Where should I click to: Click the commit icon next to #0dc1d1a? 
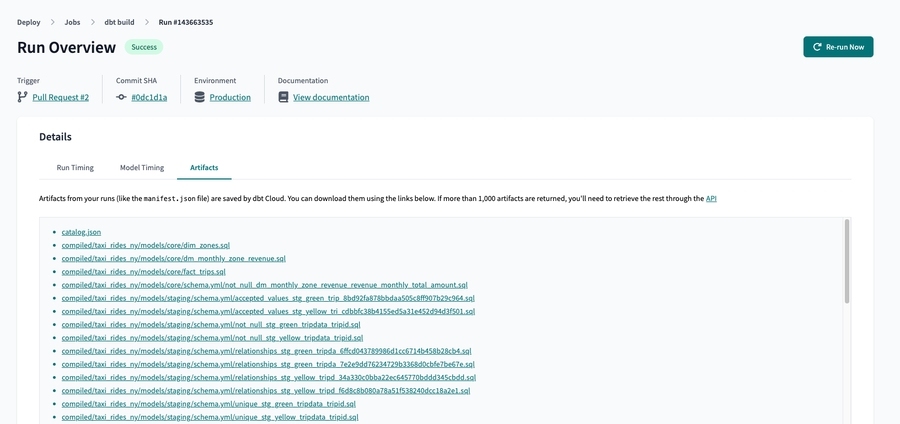pyautogui.click(x=121, y=97)
